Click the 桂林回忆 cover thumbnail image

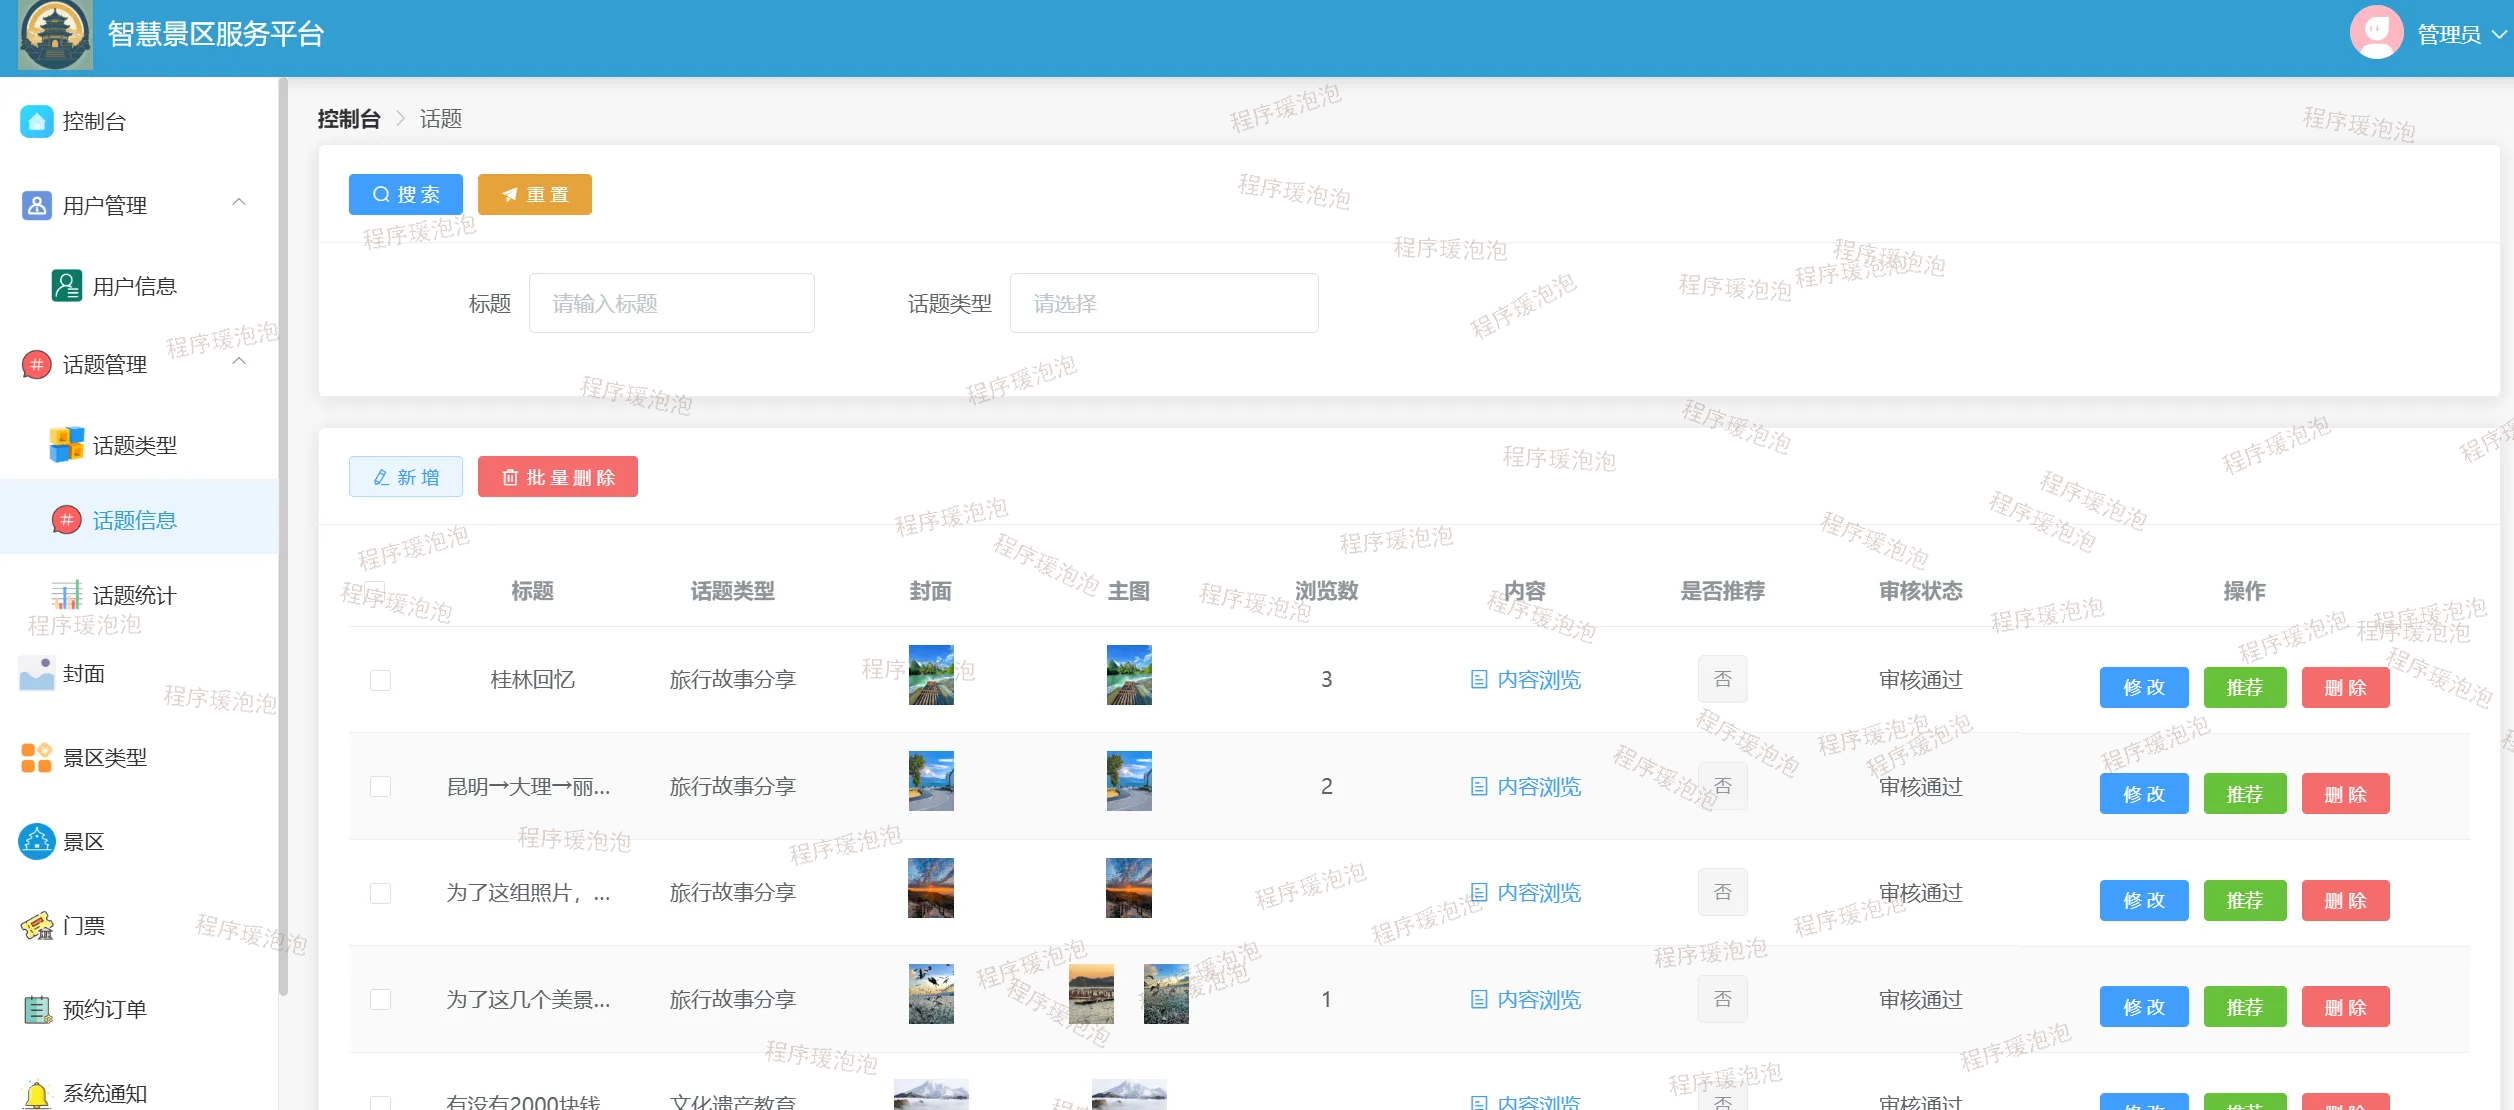coord(930,675)
